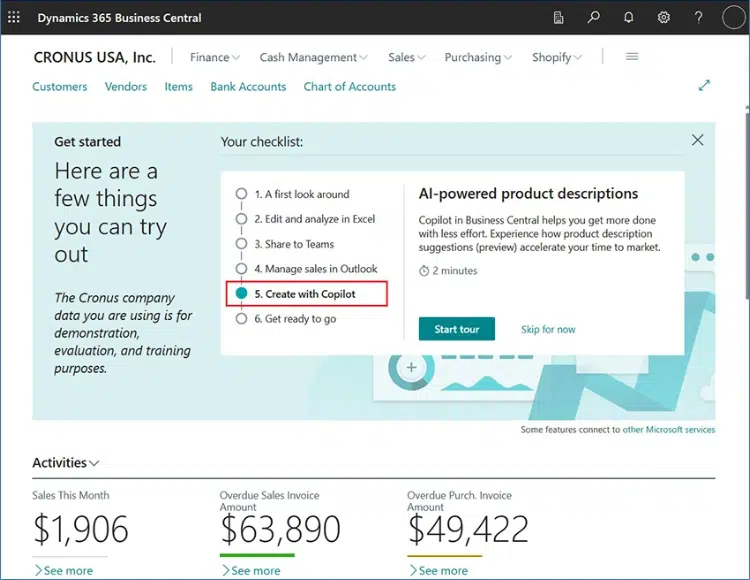The width and height of the screenshot is (750, 580).
Task: See more under Sales This Month
Action: coord(63,570)
